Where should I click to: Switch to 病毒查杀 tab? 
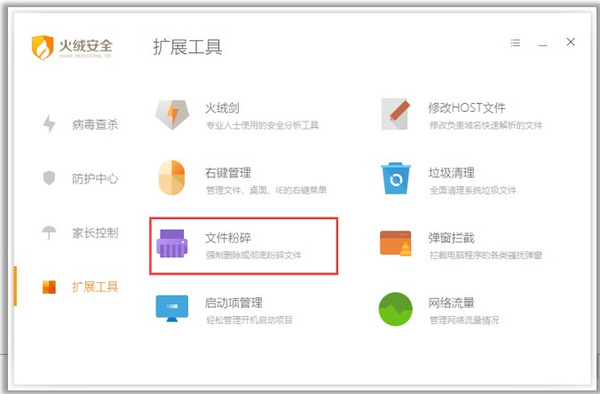pos(95,124)
